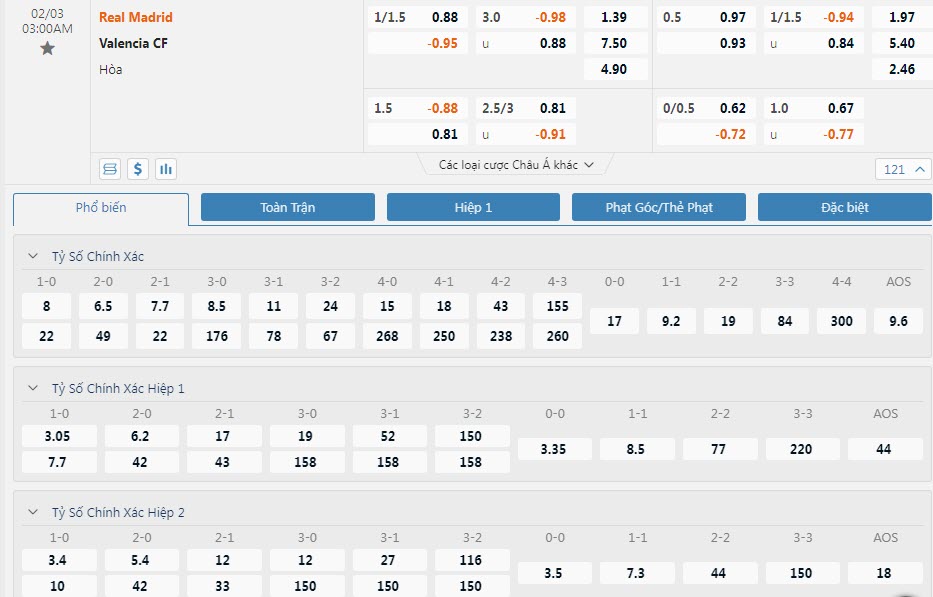Switch to the Toàn Trận tab

(287, 207)
